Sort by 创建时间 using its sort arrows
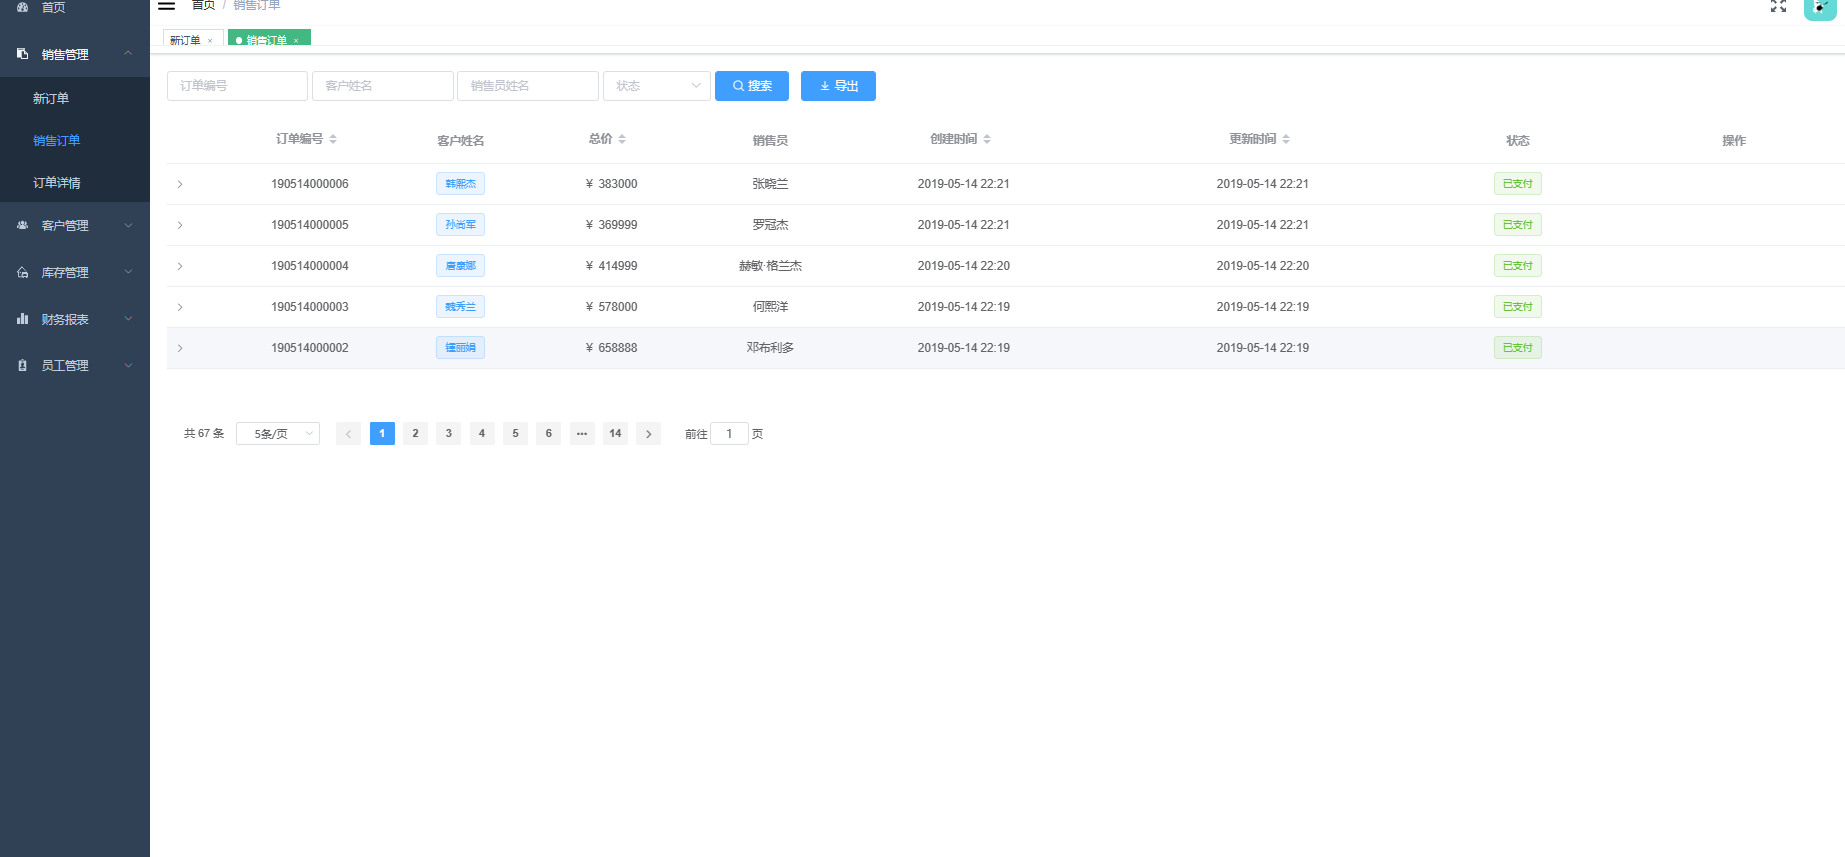Image resolution: width=1845 pixels, height=857 pixels. pyautogui.click(x=987, y=139)
